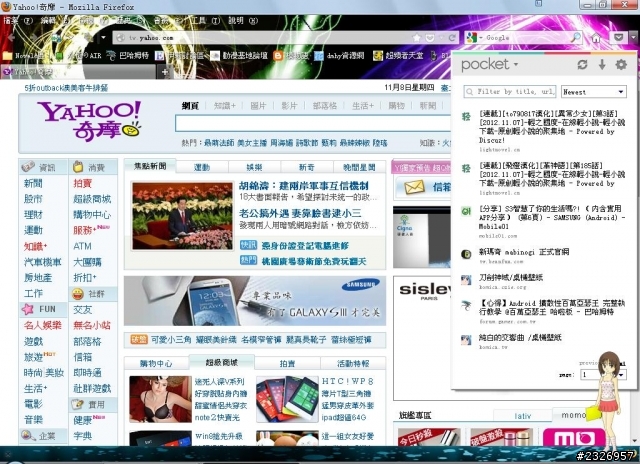Expand the pocket title dropdown

[x=516, y=64]
